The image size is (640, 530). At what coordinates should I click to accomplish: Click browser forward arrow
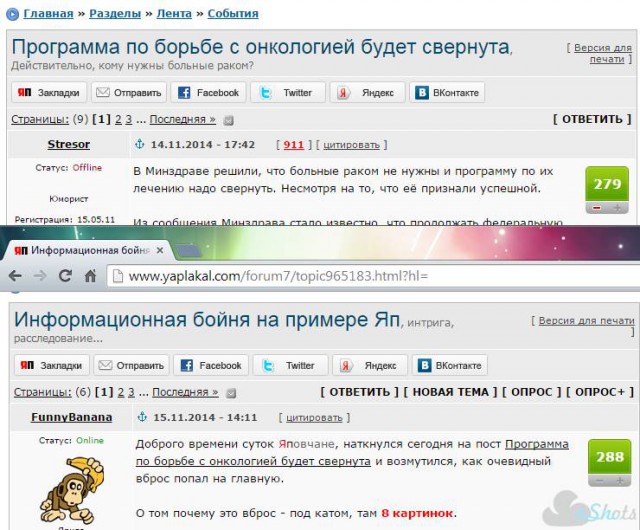40,276
